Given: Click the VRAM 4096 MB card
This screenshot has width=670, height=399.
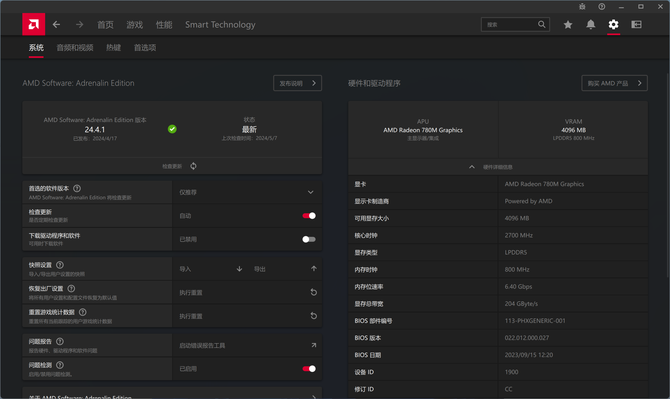Looking at the screenshot, I should tap(573, 129).
